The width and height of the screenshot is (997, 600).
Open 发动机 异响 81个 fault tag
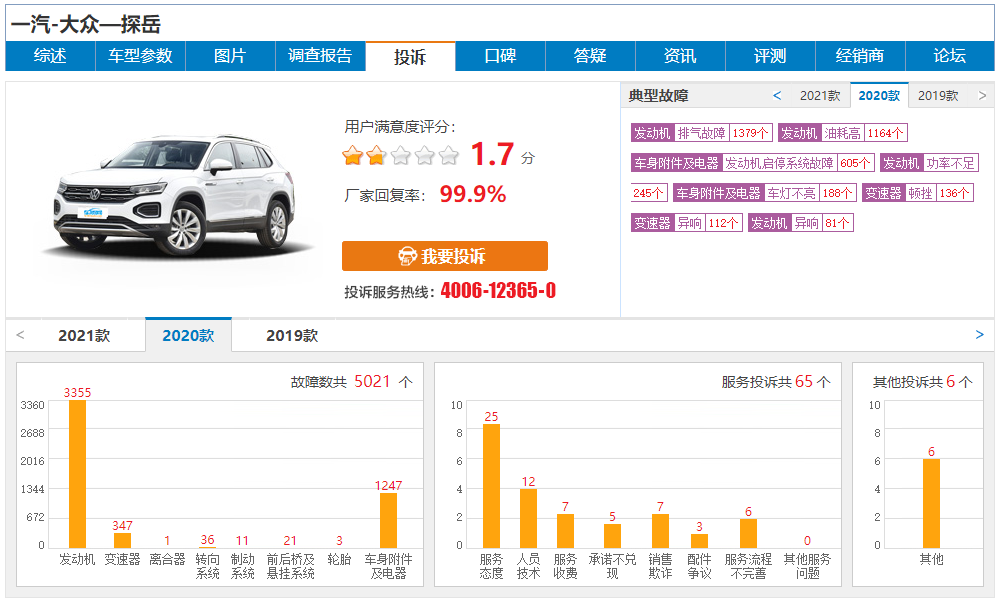click(x=801, y=222)
